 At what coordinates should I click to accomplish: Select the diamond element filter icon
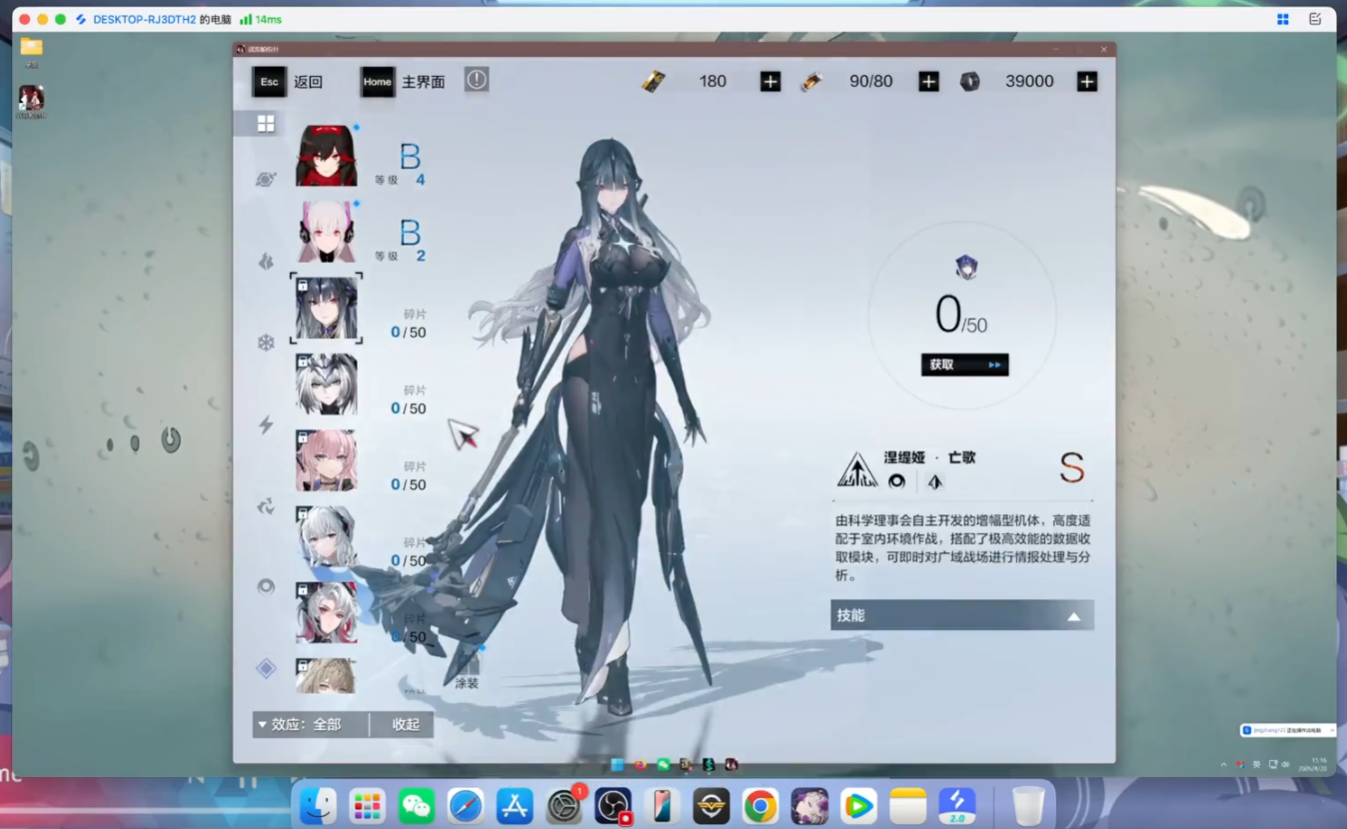tap(266, 668)
